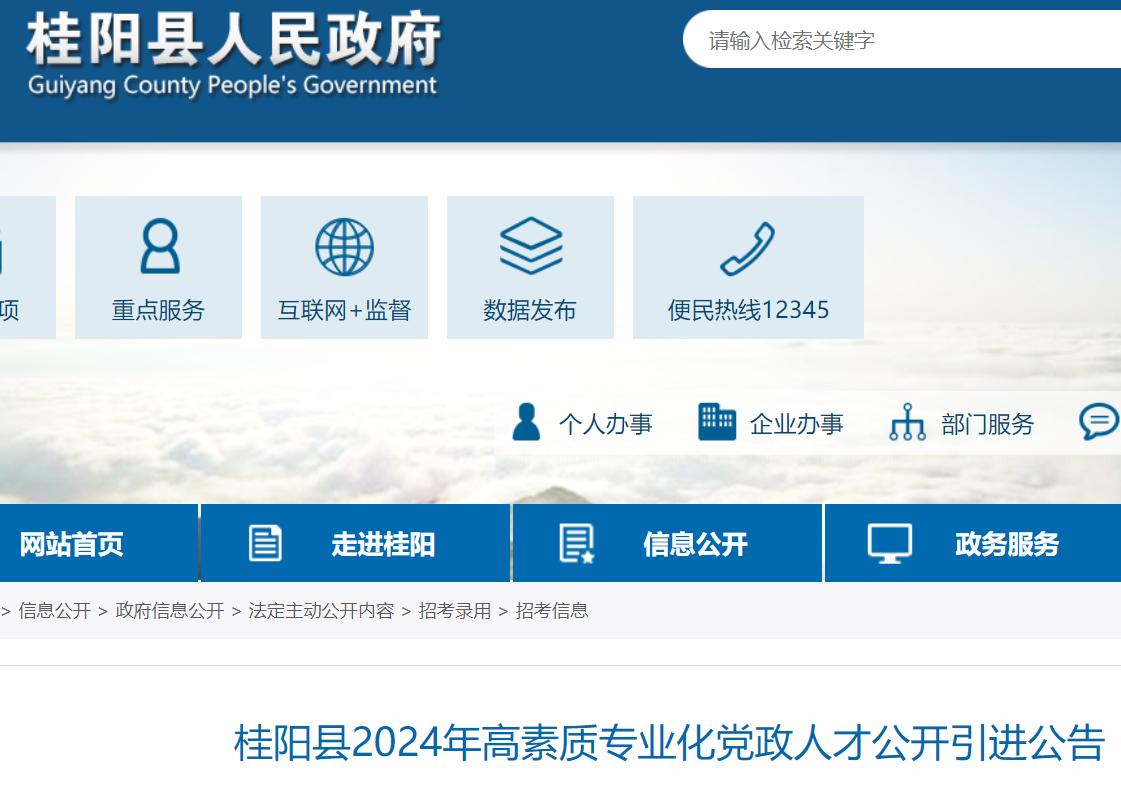Viewport: 1121px width, 789px height.
Task: Go to 招考信息 breadcrumb link
Action: (x=552, y=611)
